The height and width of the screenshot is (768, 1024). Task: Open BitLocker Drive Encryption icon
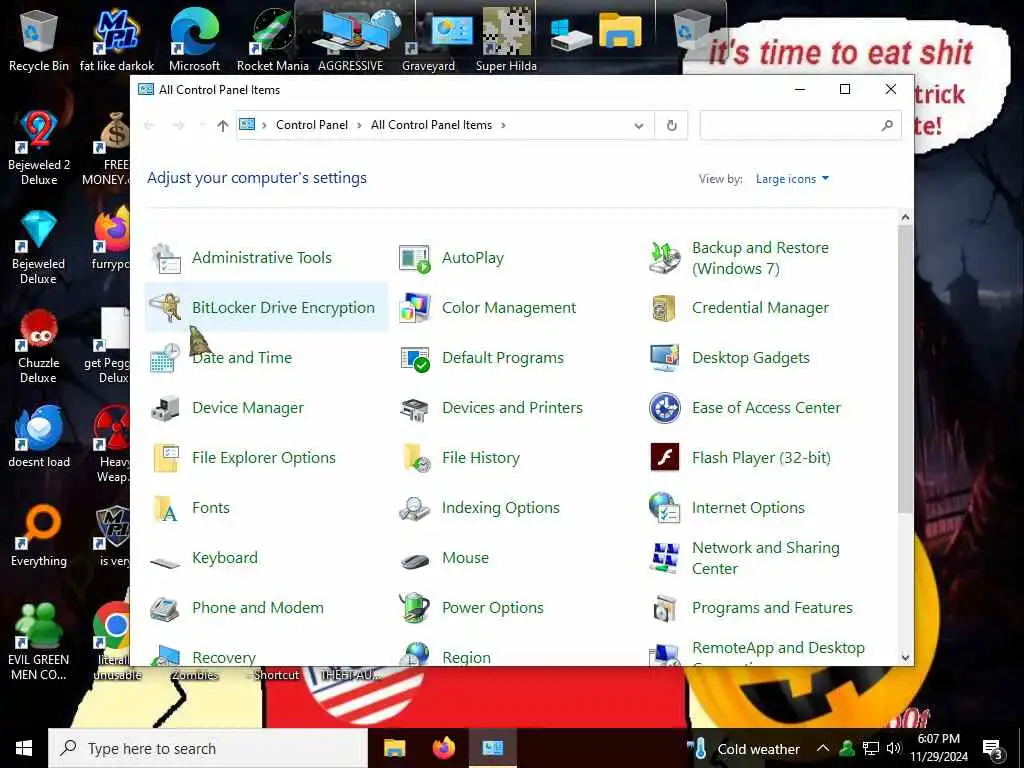(166, 308)
